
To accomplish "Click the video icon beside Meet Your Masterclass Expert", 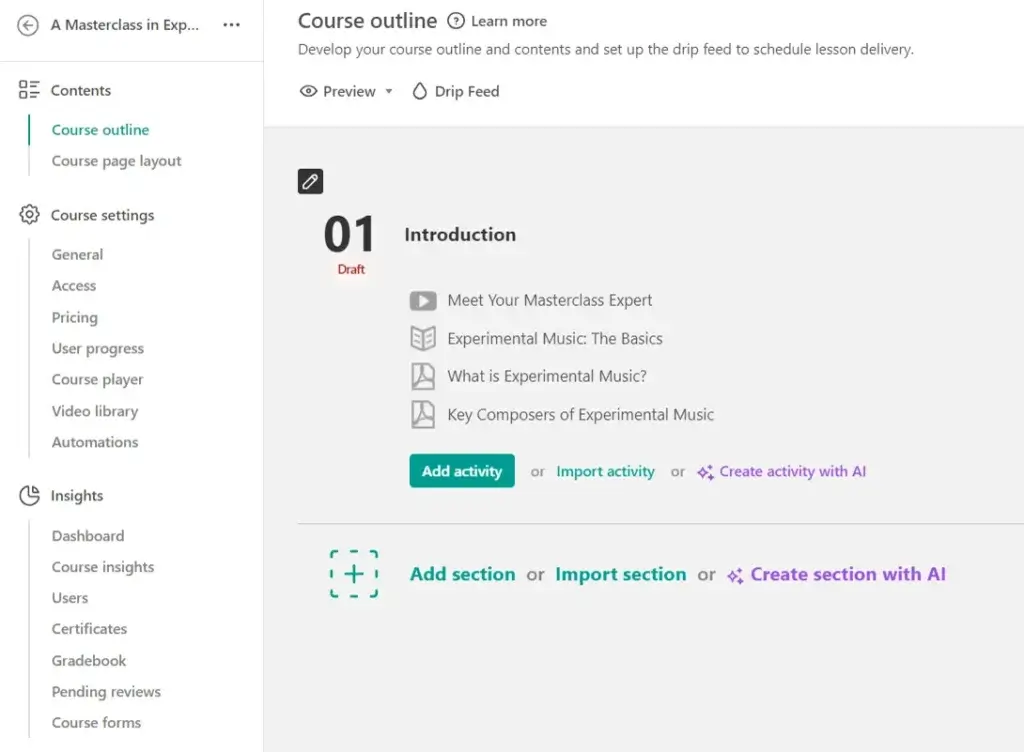I will (424, 300).
